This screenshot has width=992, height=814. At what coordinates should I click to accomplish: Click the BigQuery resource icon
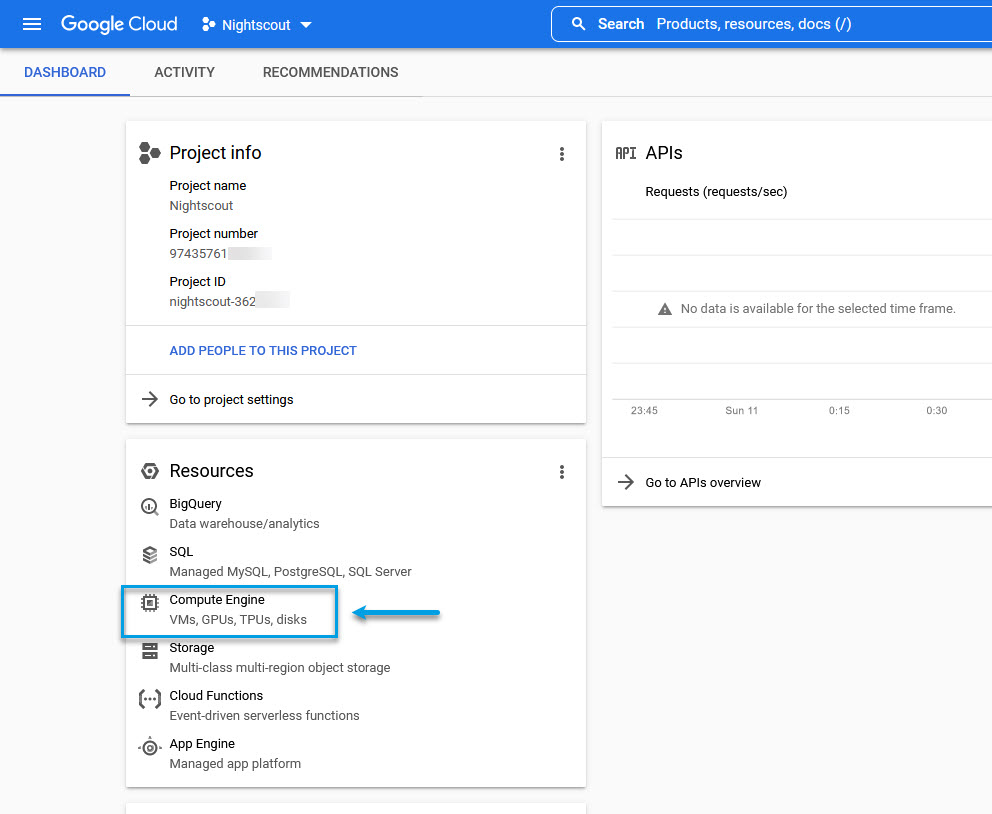150,507
